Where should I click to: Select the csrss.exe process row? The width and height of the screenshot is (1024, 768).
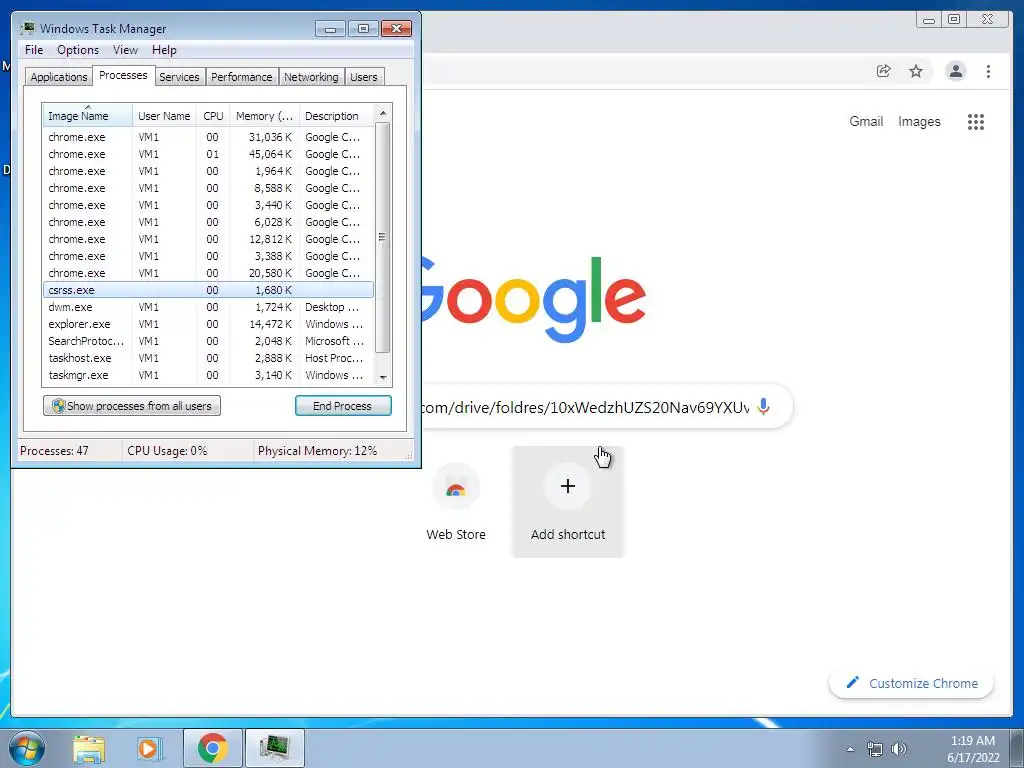click(x=208, y=290)
